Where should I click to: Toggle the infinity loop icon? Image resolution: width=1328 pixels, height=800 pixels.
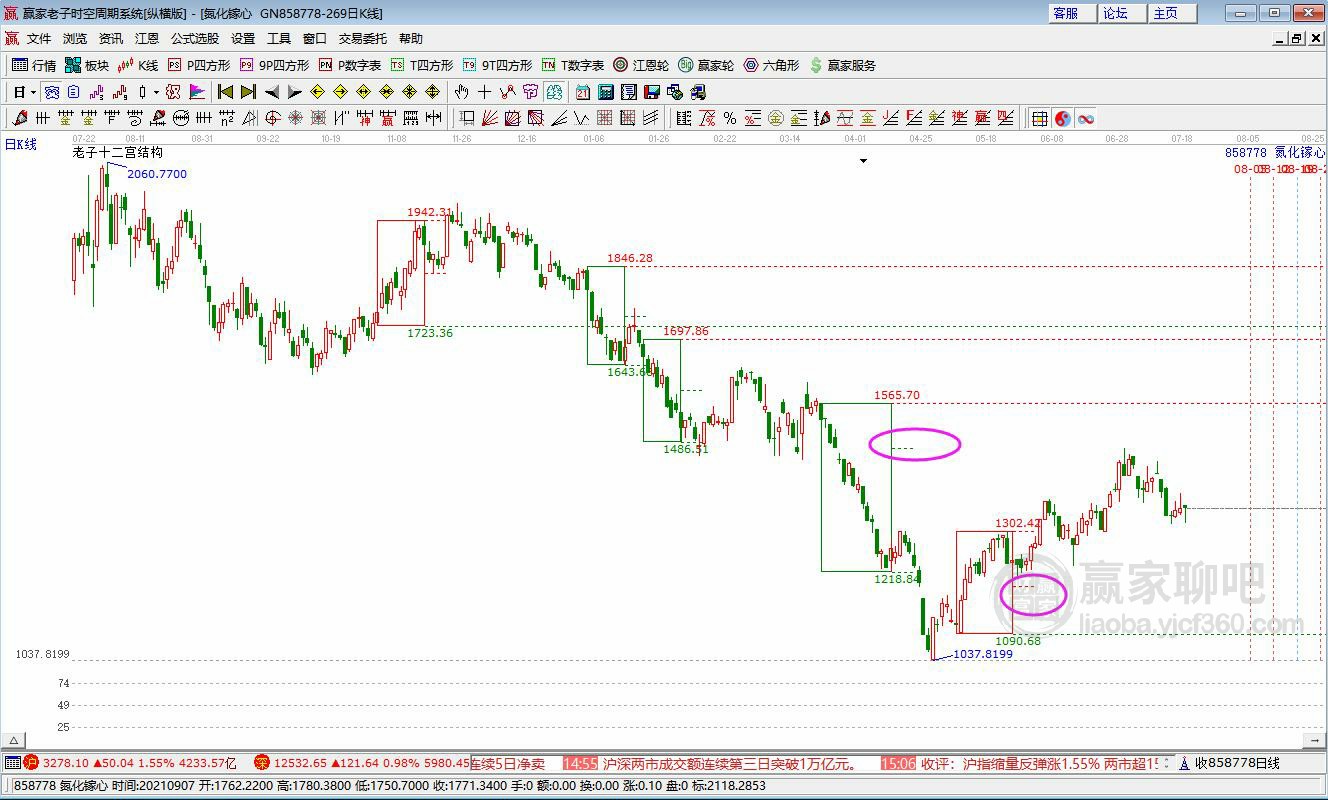[x=1086, y=118]
